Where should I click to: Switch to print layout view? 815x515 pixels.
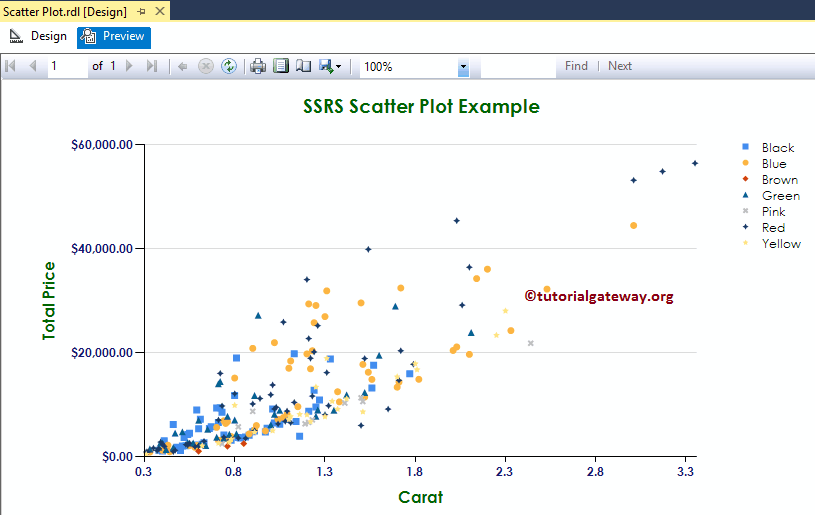click(281, 65)
